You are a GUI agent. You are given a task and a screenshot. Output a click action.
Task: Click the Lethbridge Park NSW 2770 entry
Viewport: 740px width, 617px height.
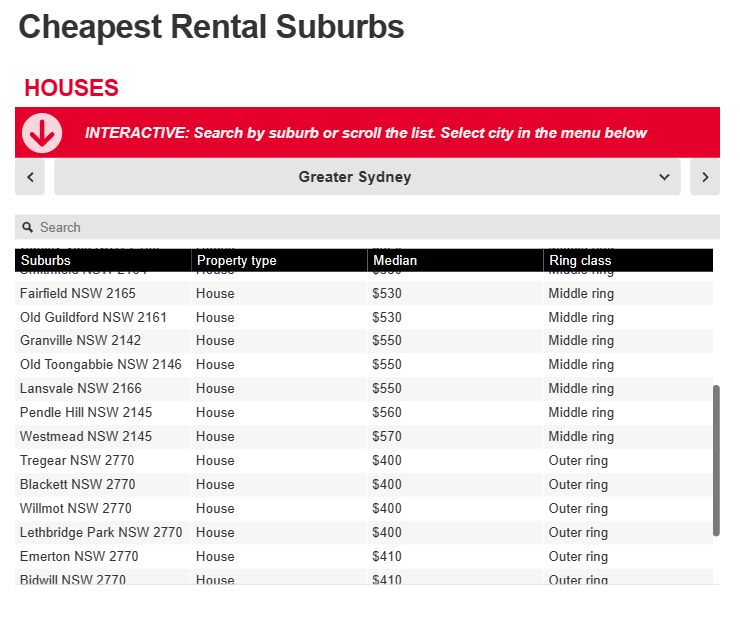tap(101, 533)
